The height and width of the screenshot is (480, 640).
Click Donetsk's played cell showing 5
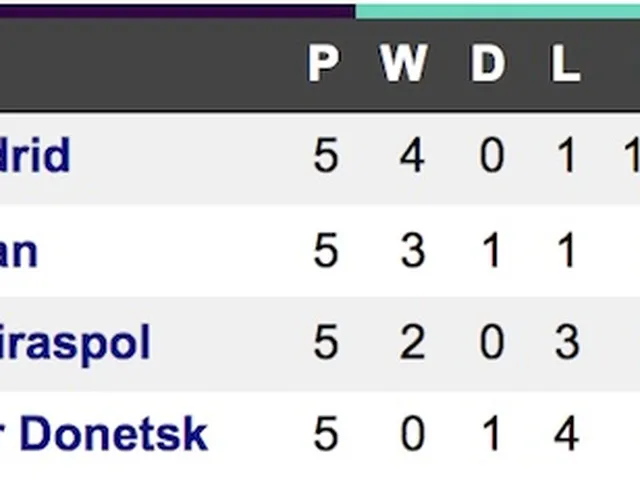pos(325,435)
